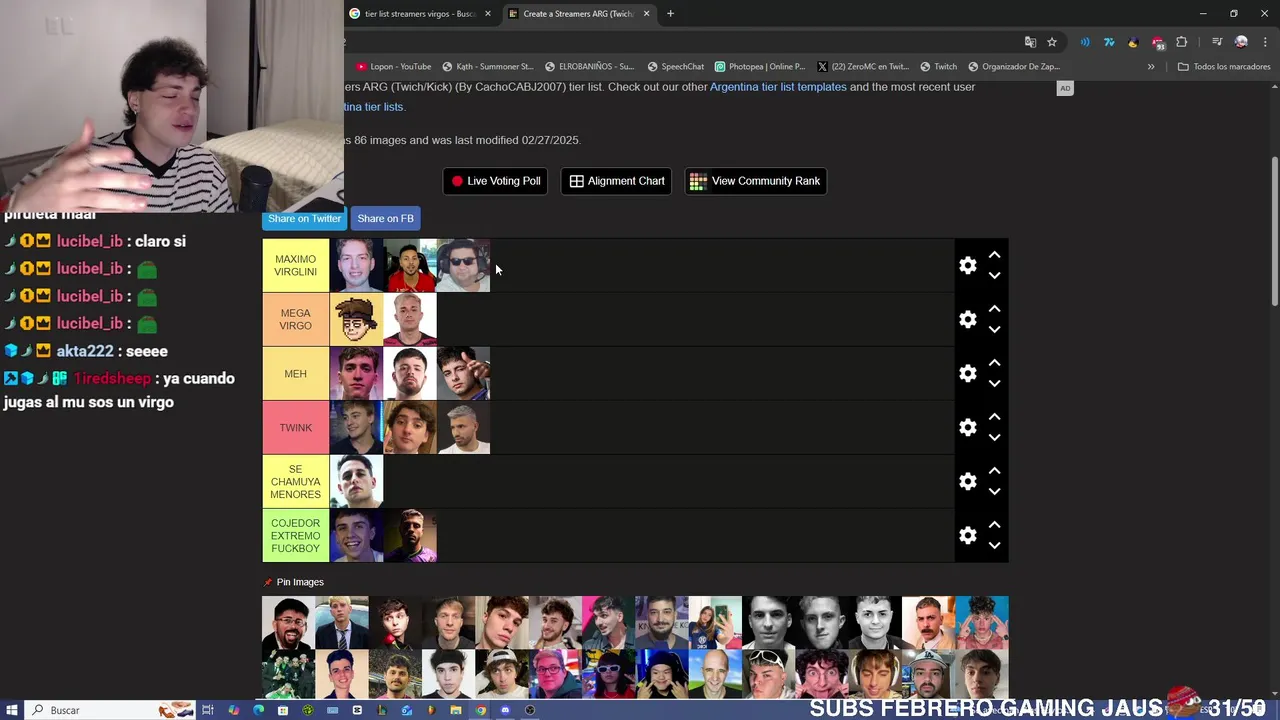This screenshot has width=1280, height=720.
Task: Expand the hidden bookmarks chevron
Action: (x=1151, y=67)
